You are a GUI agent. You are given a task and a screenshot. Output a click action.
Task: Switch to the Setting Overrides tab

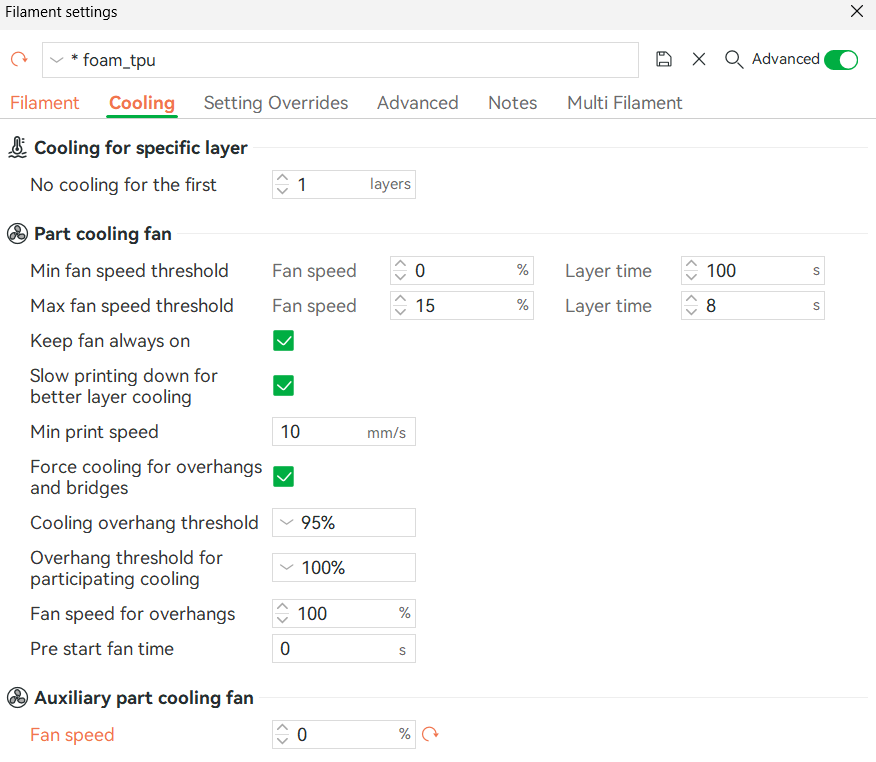276,103
